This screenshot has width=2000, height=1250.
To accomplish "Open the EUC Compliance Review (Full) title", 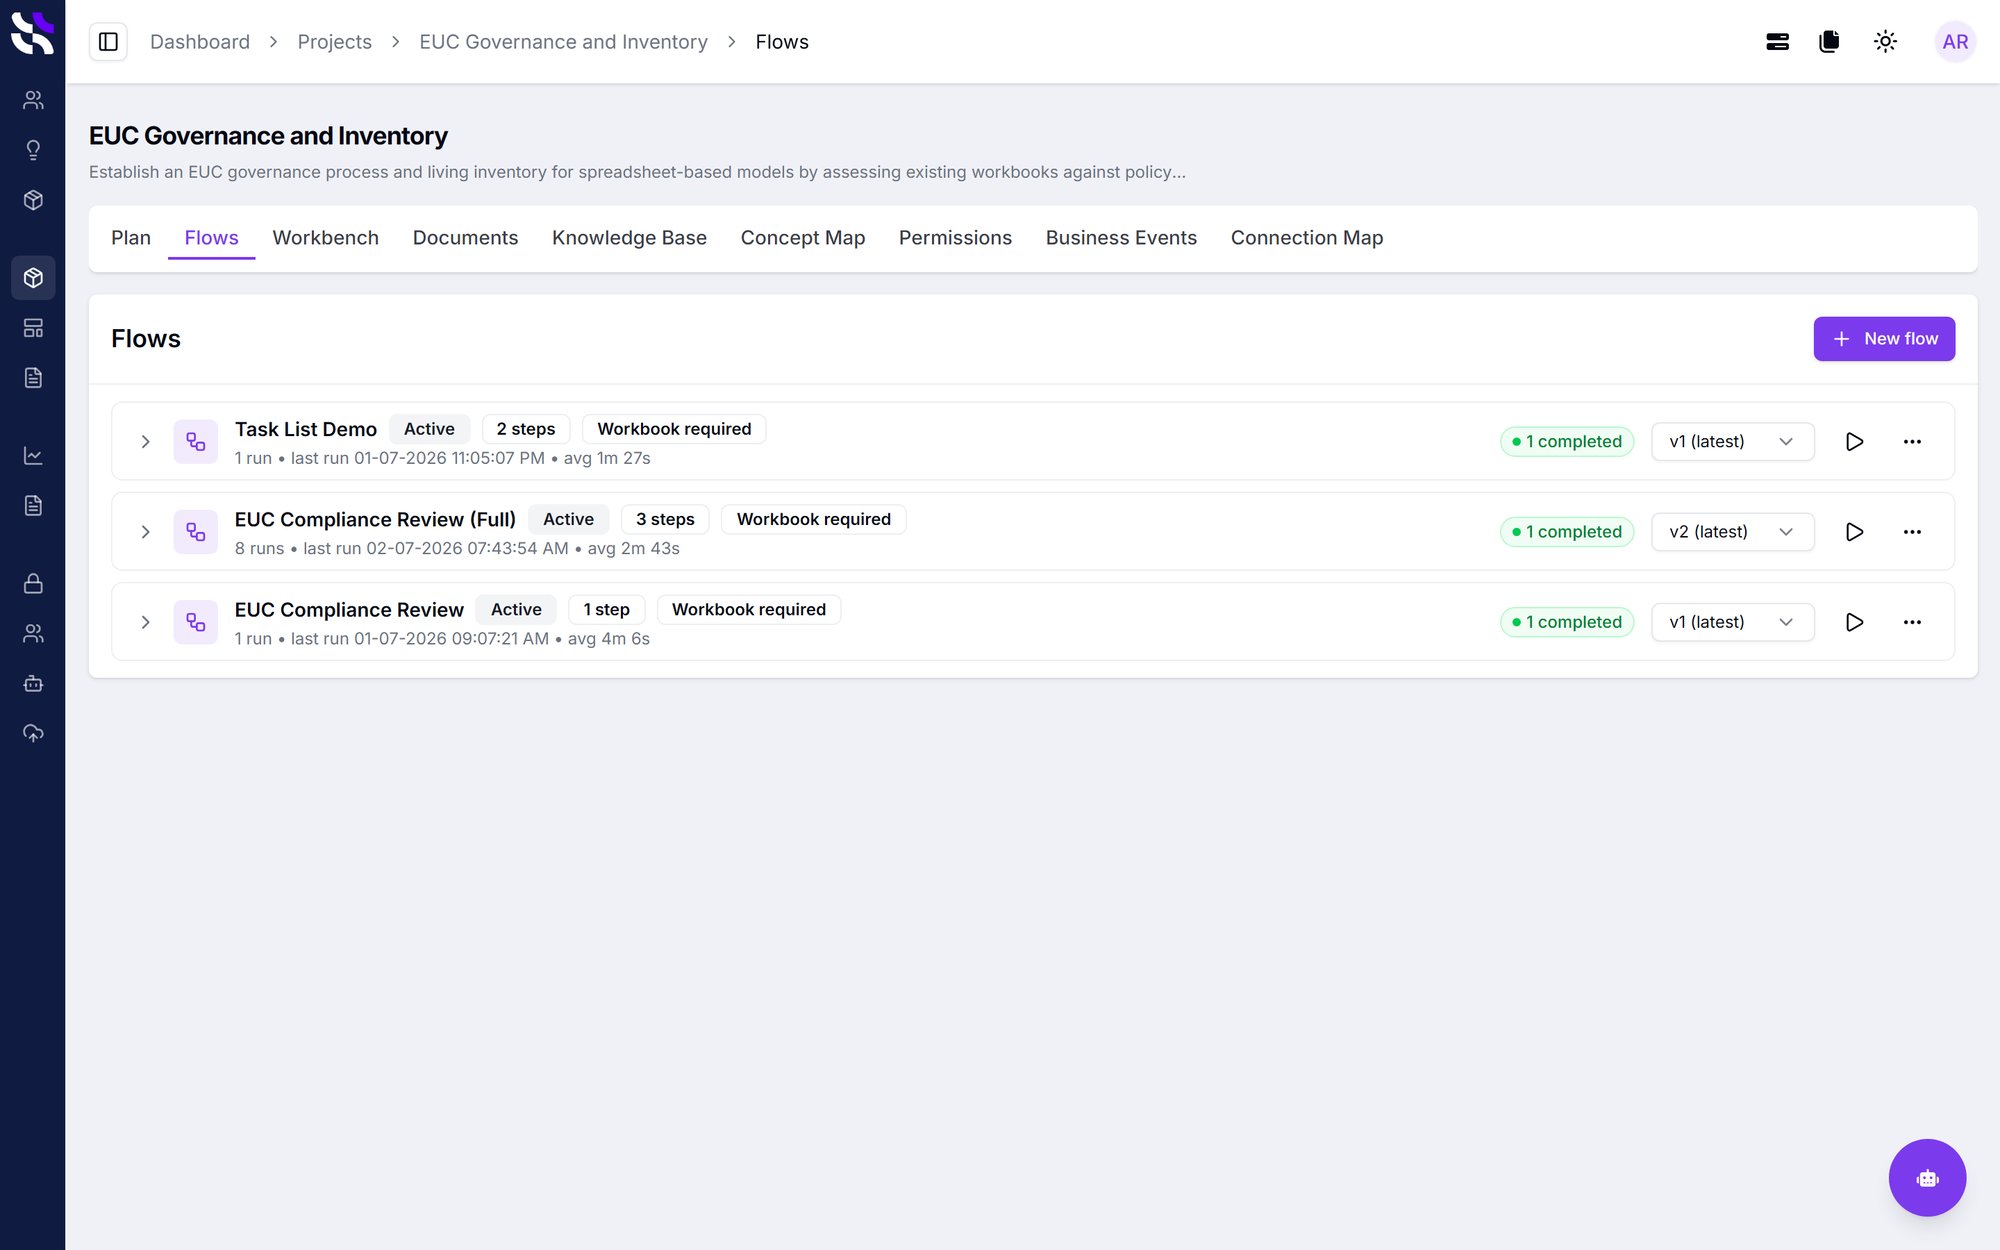I will pyautogui.click(x=375, y=519).
